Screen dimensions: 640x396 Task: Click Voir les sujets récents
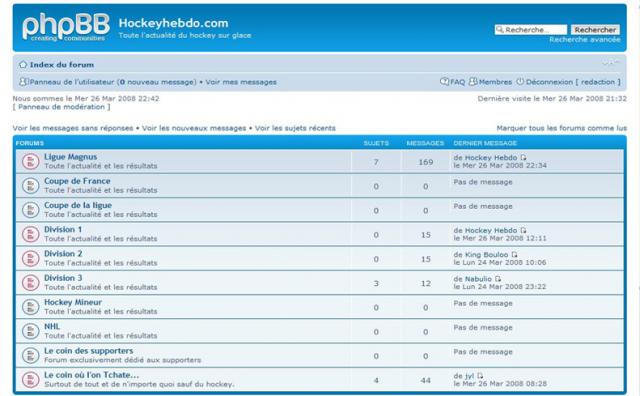pyautogui.click(x=295, y=128)
